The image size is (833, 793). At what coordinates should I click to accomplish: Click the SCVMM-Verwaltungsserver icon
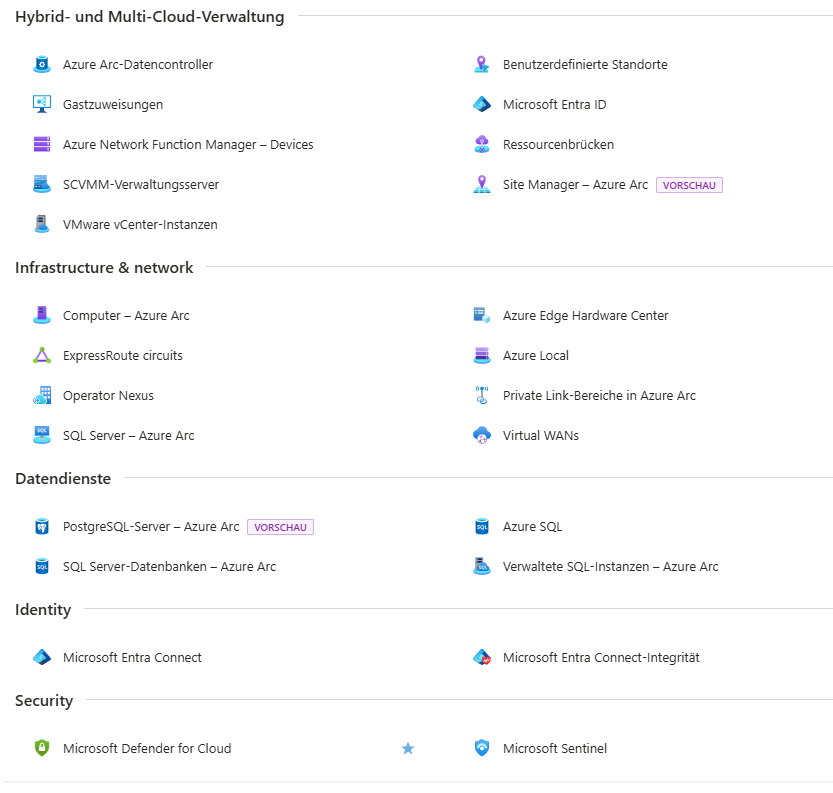(x=41, y=184)
